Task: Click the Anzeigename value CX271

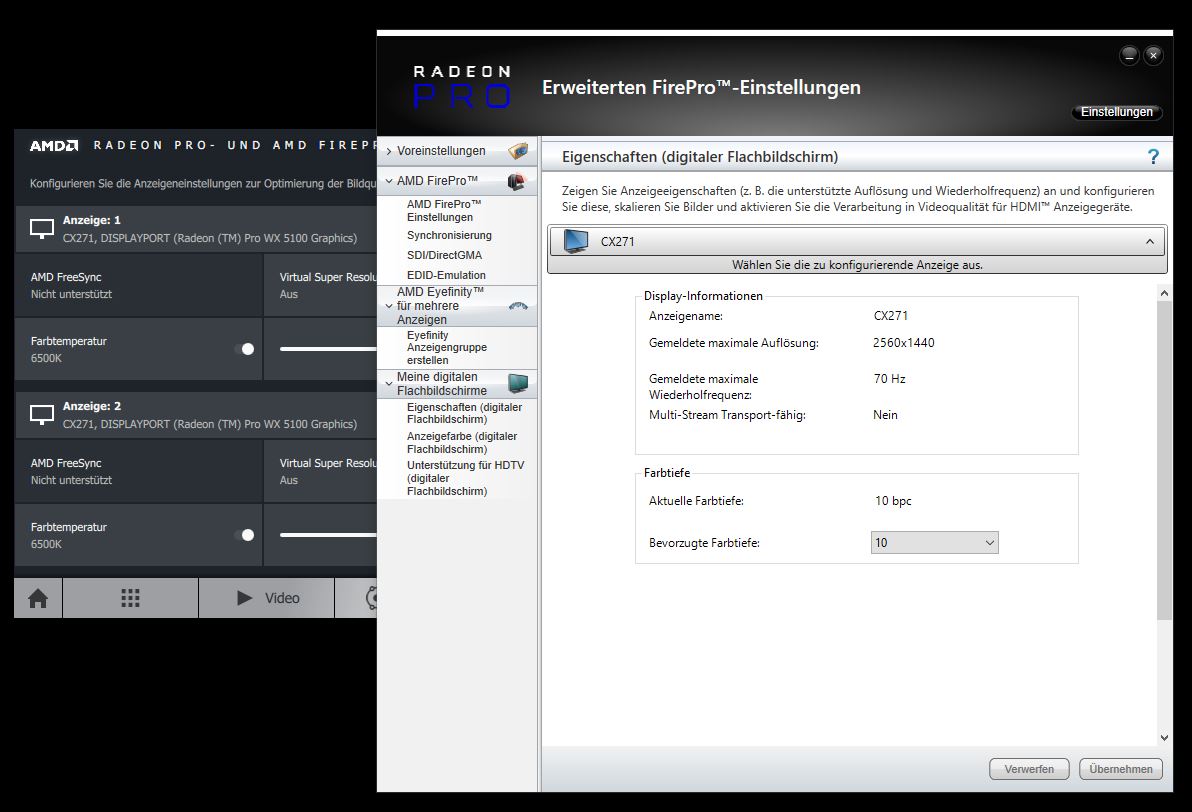Action: (891, 316)
